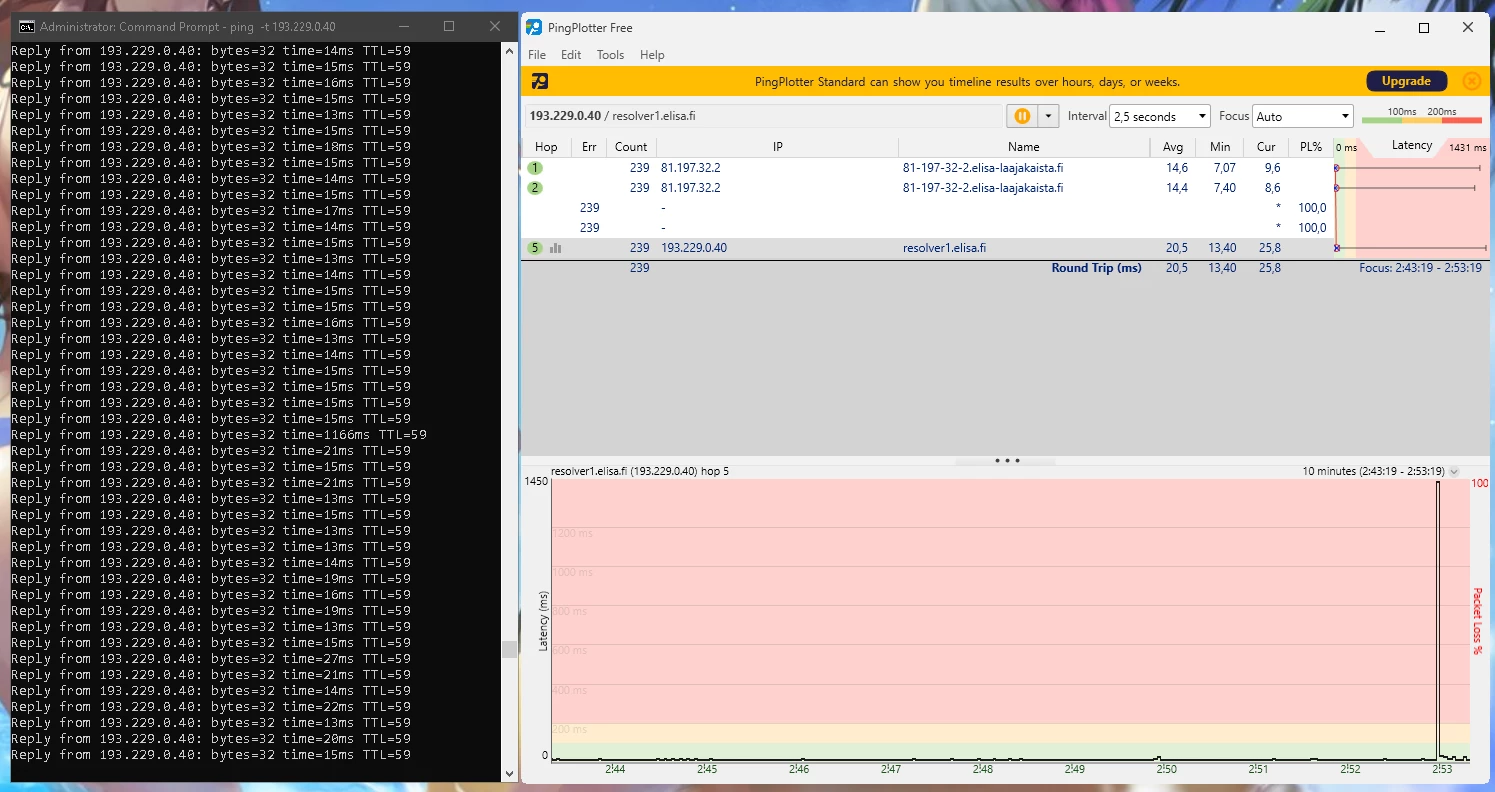Click the Min column header

click(x=1219, y=147)
